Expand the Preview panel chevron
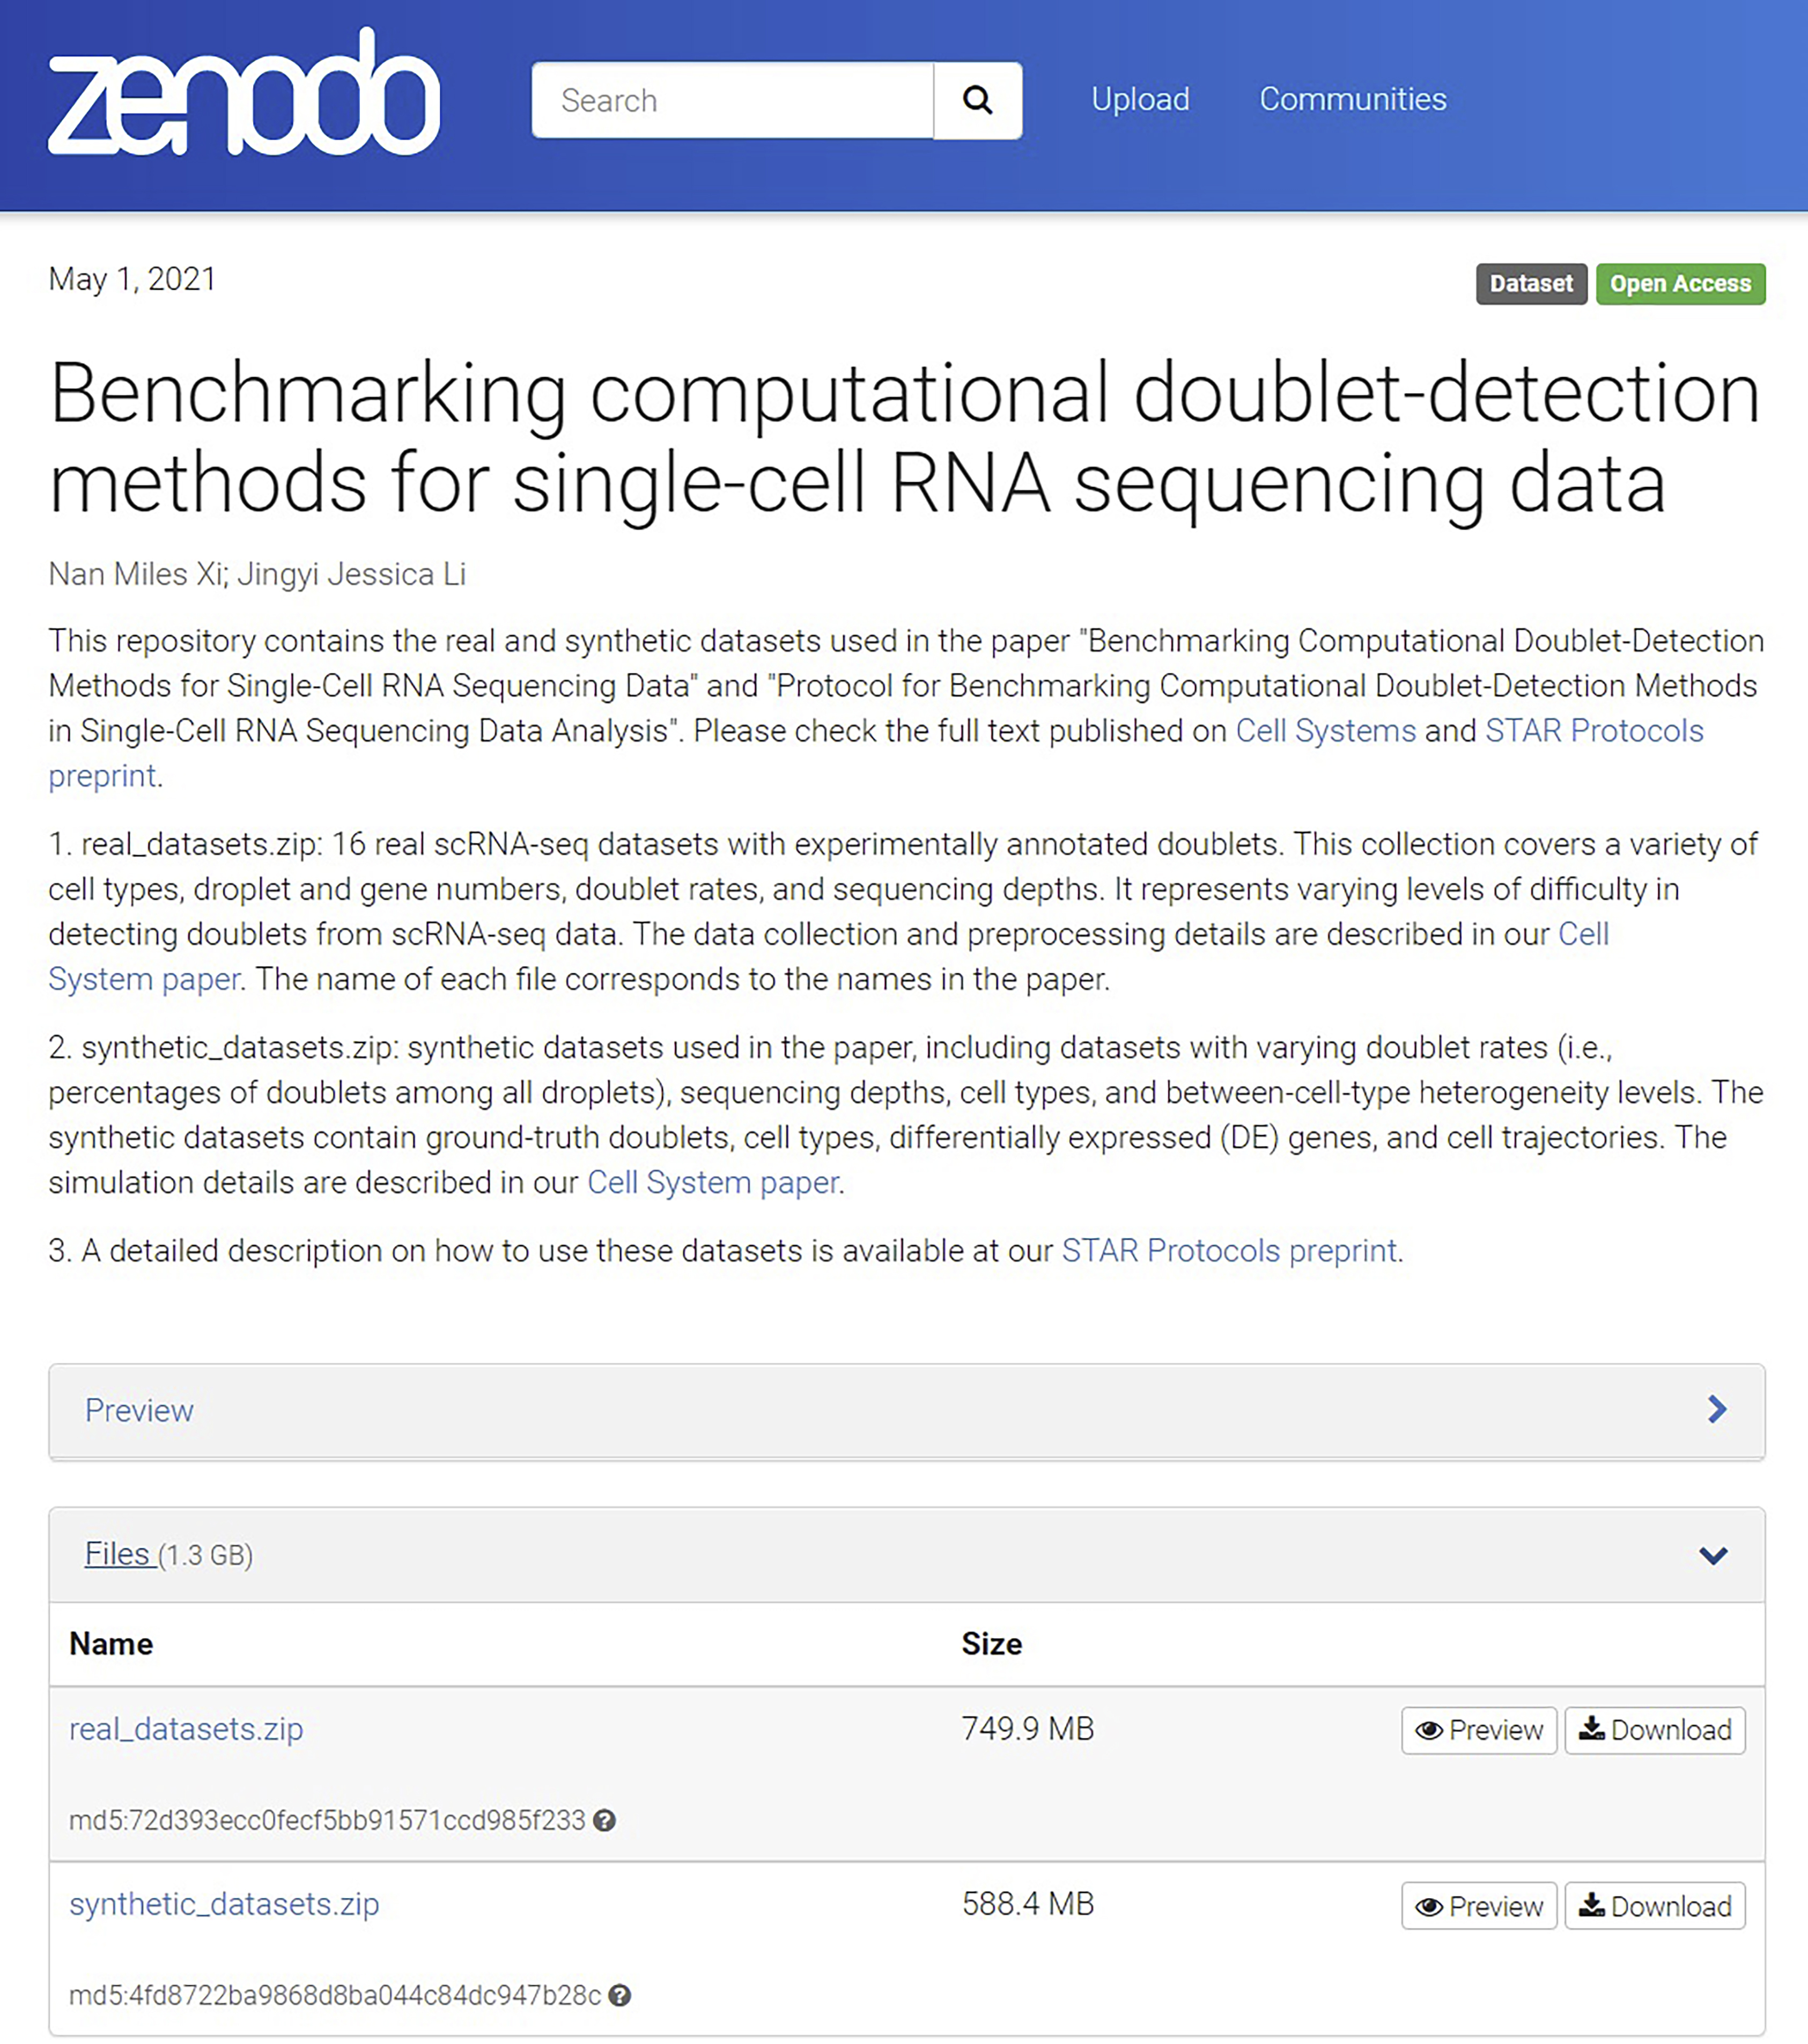This screenshot has width=1808, height=2044. [1717, 1409]
